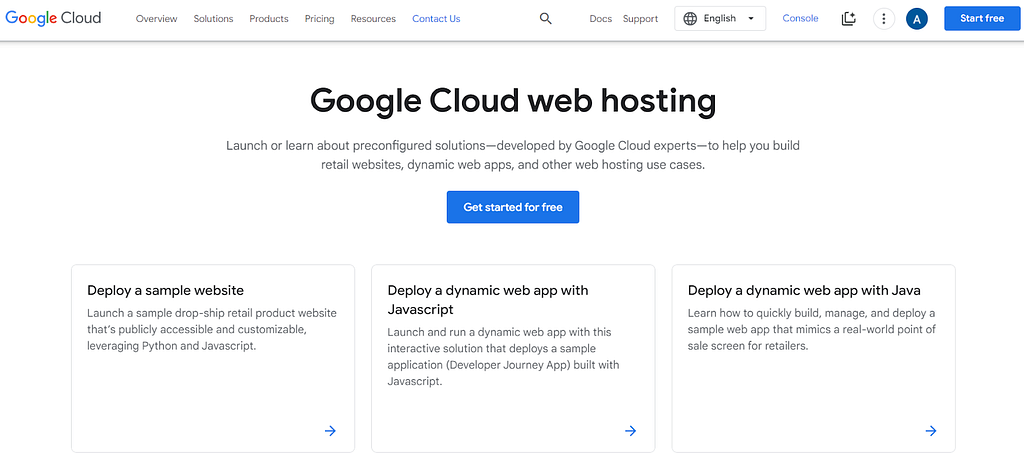Click arrow on Javascript web app card

click(x=630, y=431)
